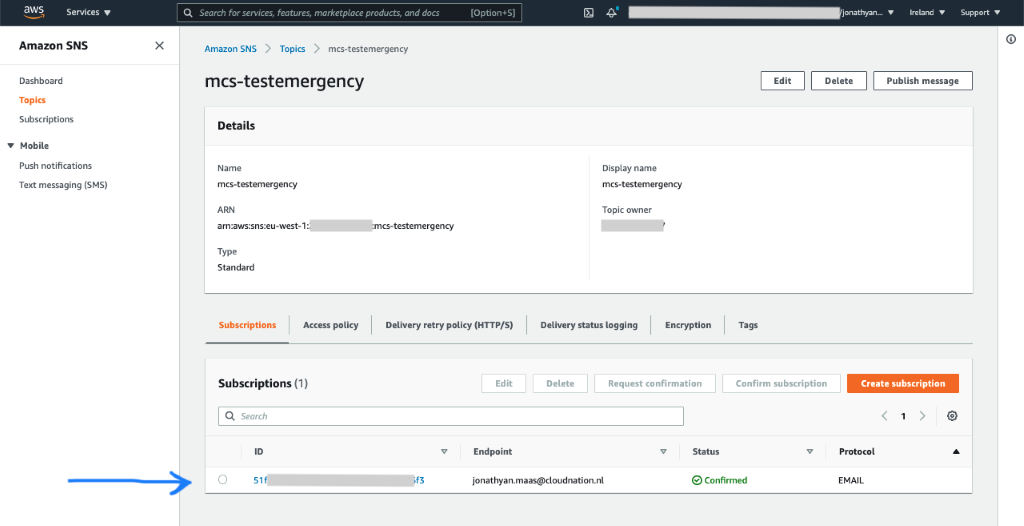
Task: Open CloudShell terminal icon in top bar
Action: (589, 13)
